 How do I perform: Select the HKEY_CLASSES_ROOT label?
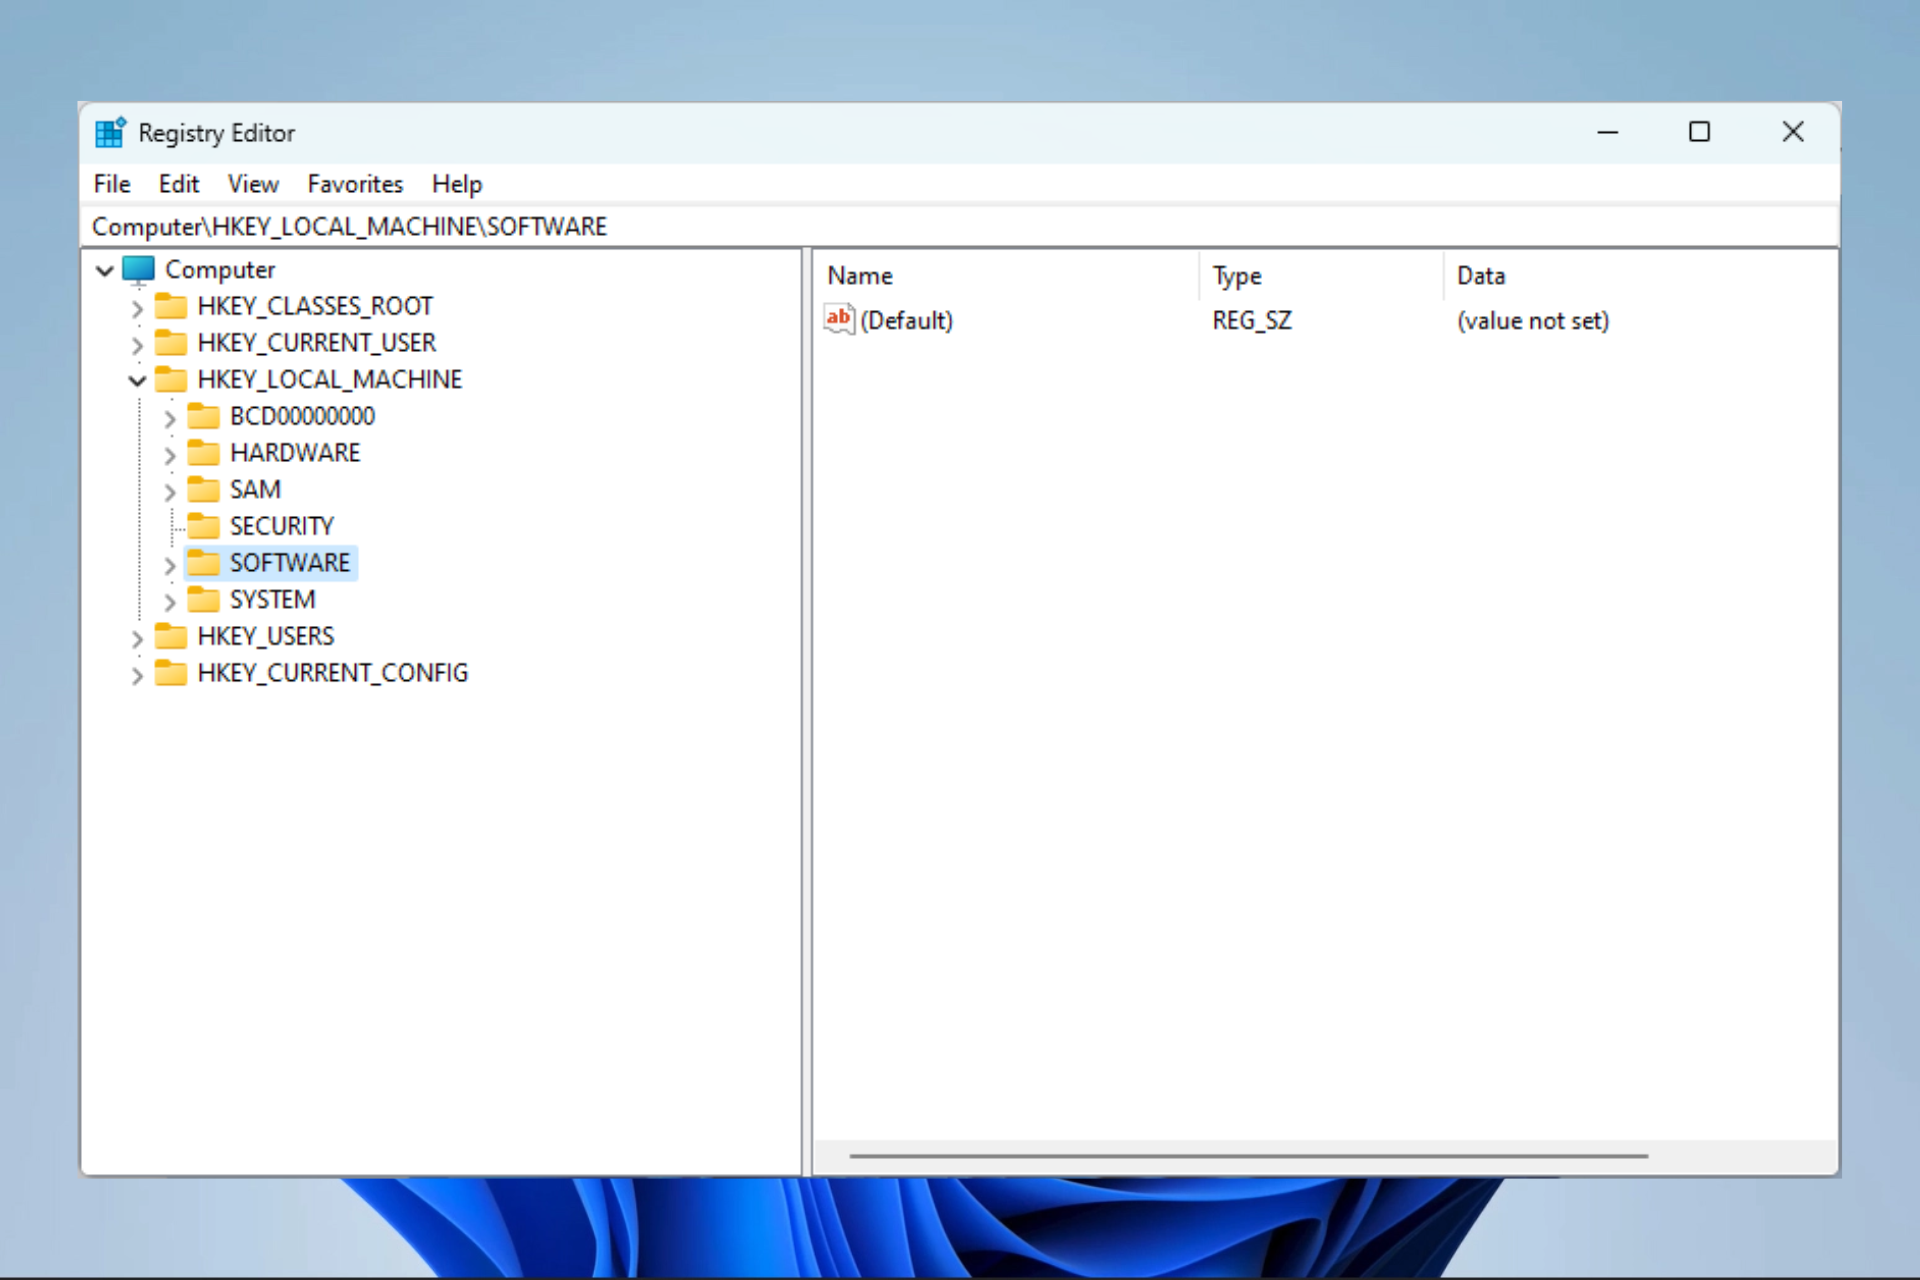point(315,306)
